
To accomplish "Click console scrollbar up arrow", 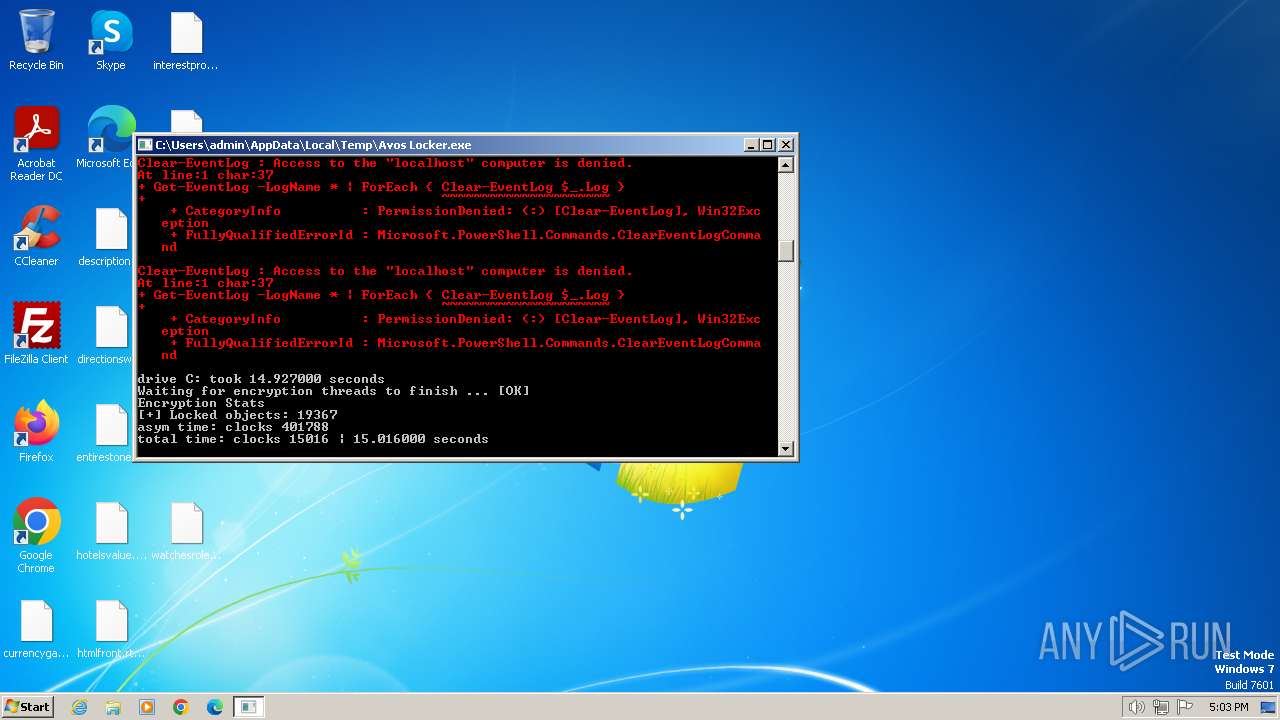I will tap(786, 165).
